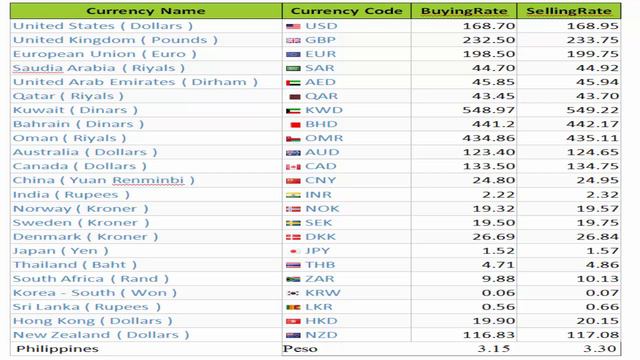Open Canada ( Dollars ) link
Viewport: 640px width, 360px height.
(80, 167)
